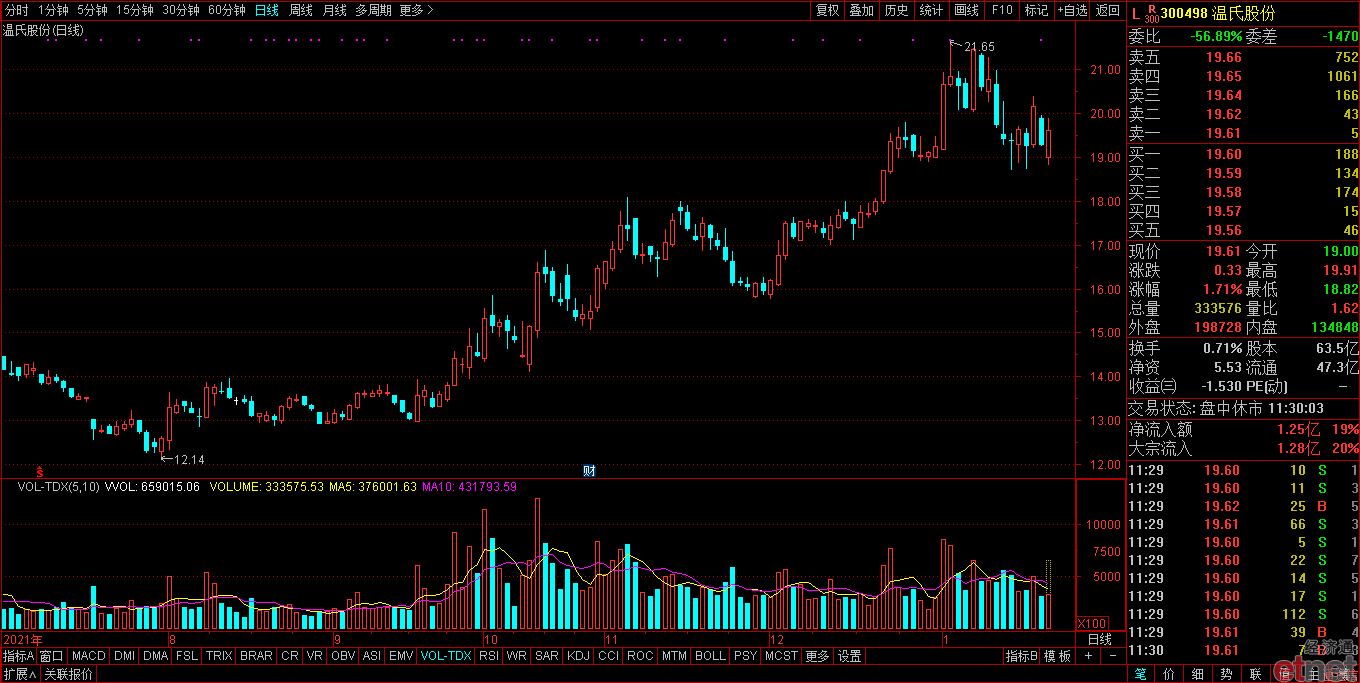This screenshot has height=683, width=1360.
Task: Select the 5分钟 timeframe
Action: [x=92, y=10]
